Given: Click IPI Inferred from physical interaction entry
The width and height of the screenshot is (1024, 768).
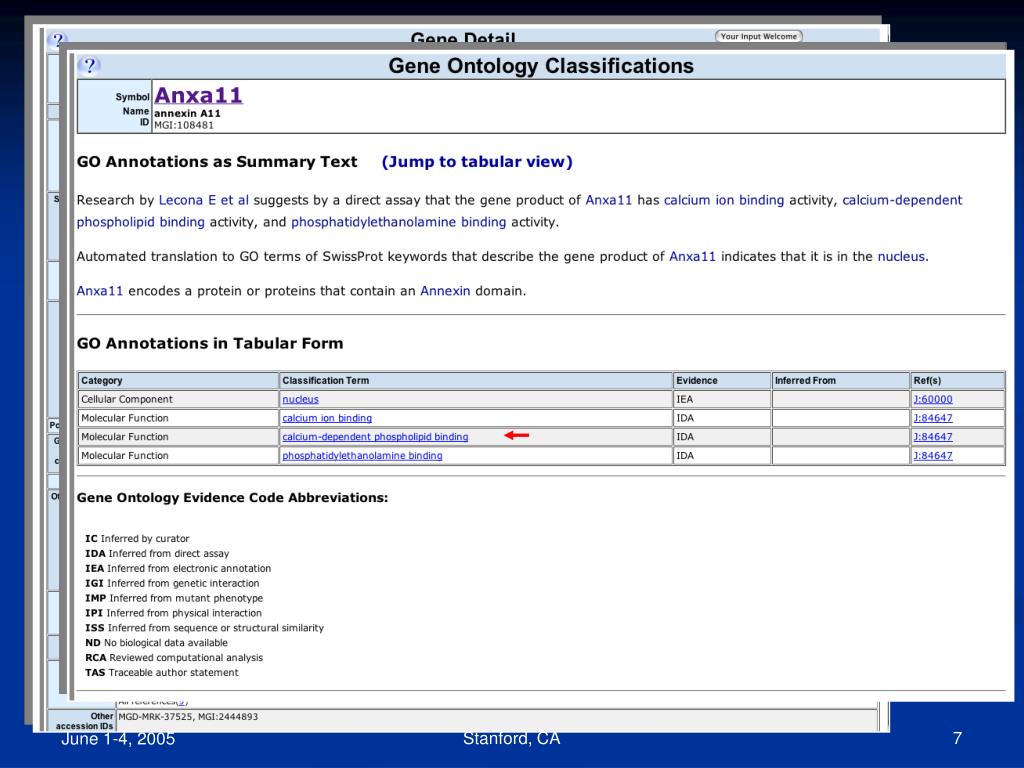Looking at the screenshot, I should 173,613.
